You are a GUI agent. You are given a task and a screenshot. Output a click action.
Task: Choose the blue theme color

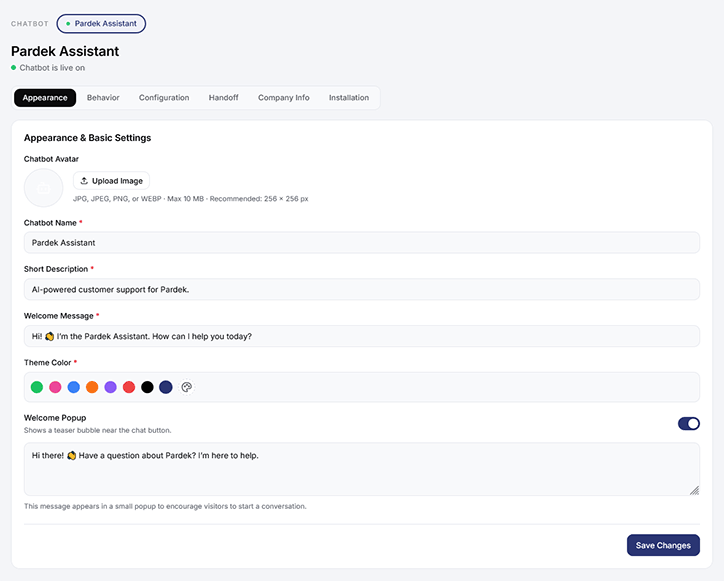pos(74,387)
